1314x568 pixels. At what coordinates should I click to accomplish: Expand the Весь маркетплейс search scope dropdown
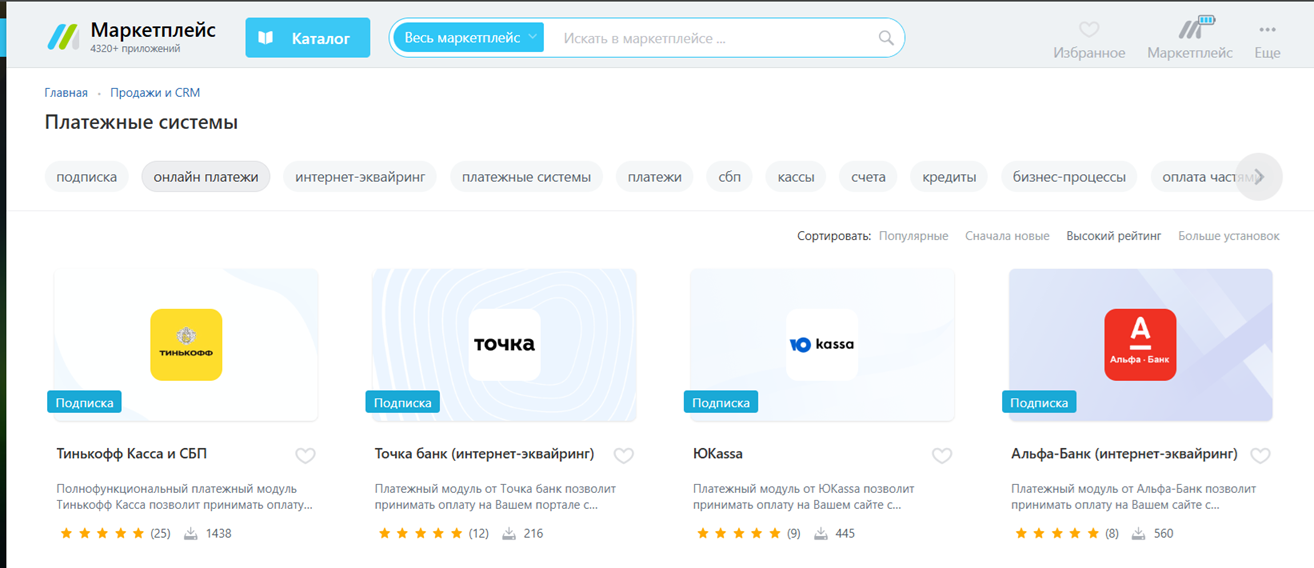[469, 38]
